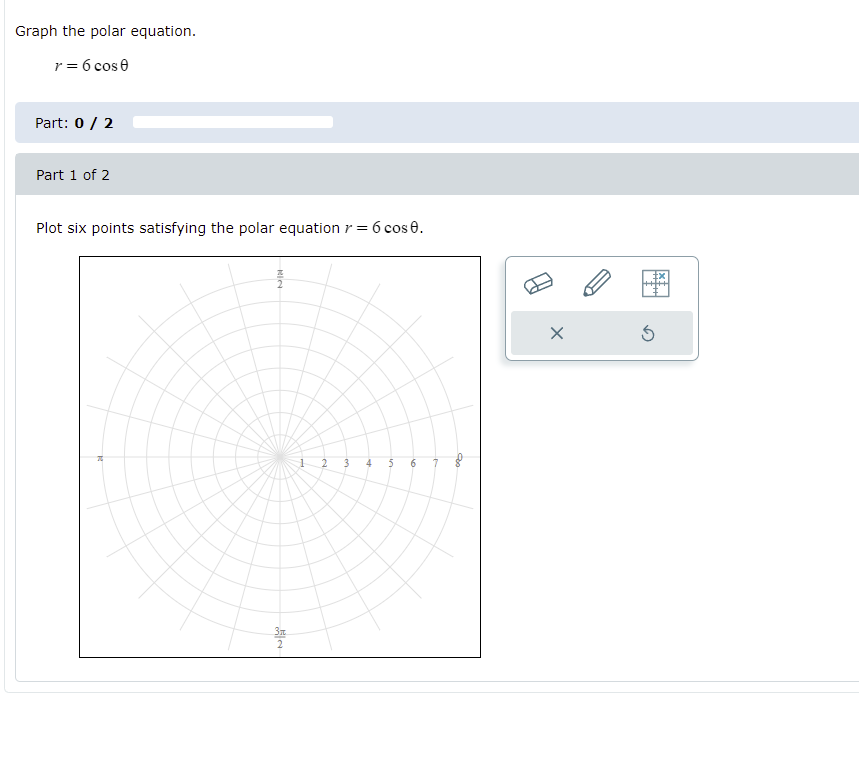Click the Part 1 of 2 header
Image resolution: width=859 pixels, height=779 pixels.
(x=437, y=175)
